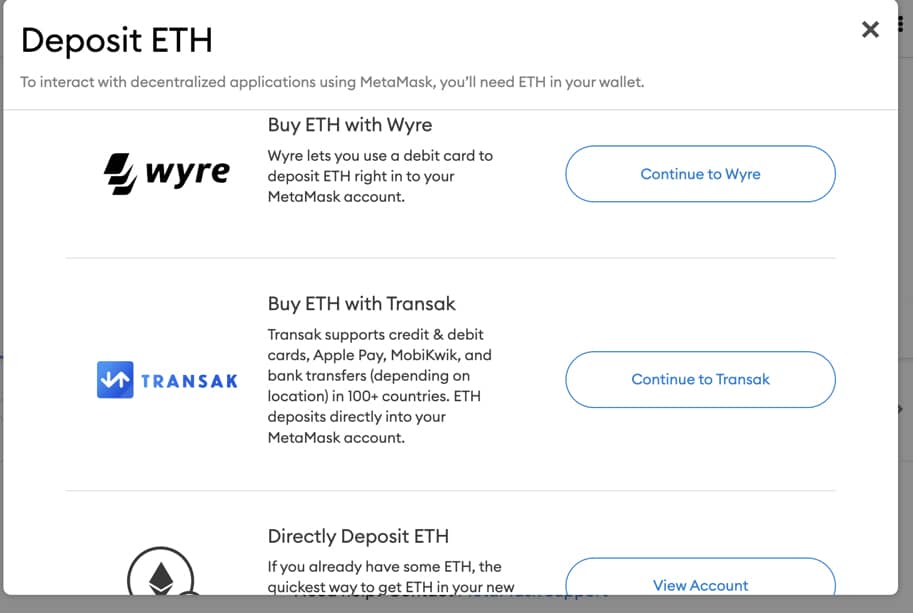913x613 pixels.
Task: Click the partially hidden support link at bottom
Action: coord(536,594)
